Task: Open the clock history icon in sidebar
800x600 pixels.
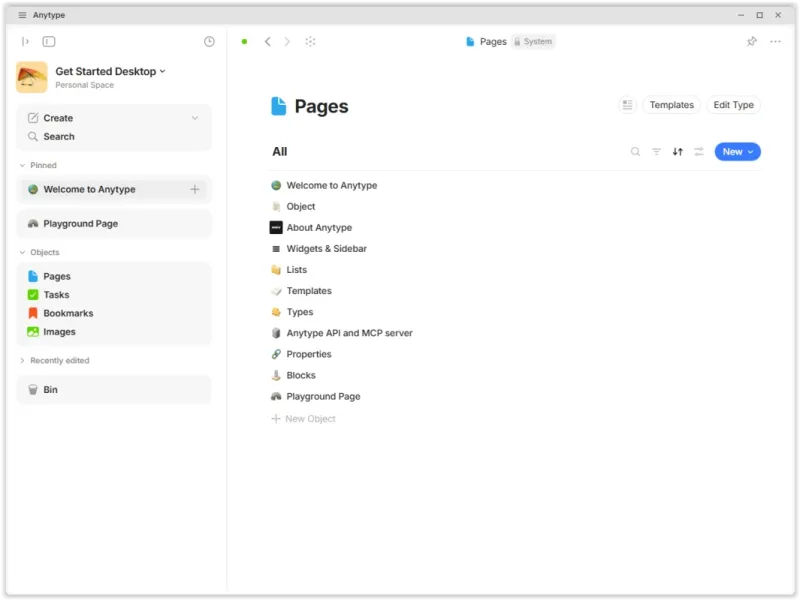Action: (209, 41)
